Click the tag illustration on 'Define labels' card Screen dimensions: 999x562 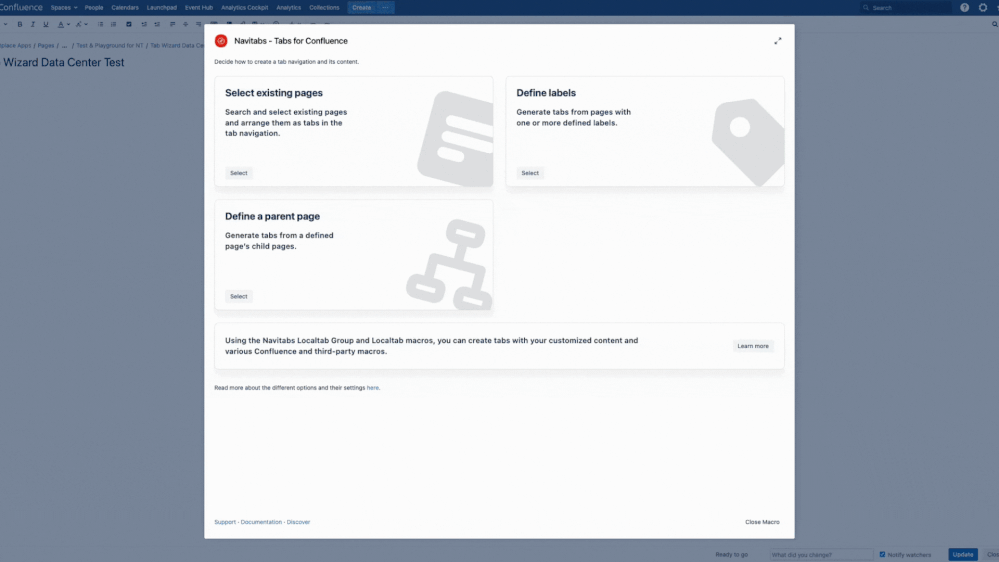748,141
